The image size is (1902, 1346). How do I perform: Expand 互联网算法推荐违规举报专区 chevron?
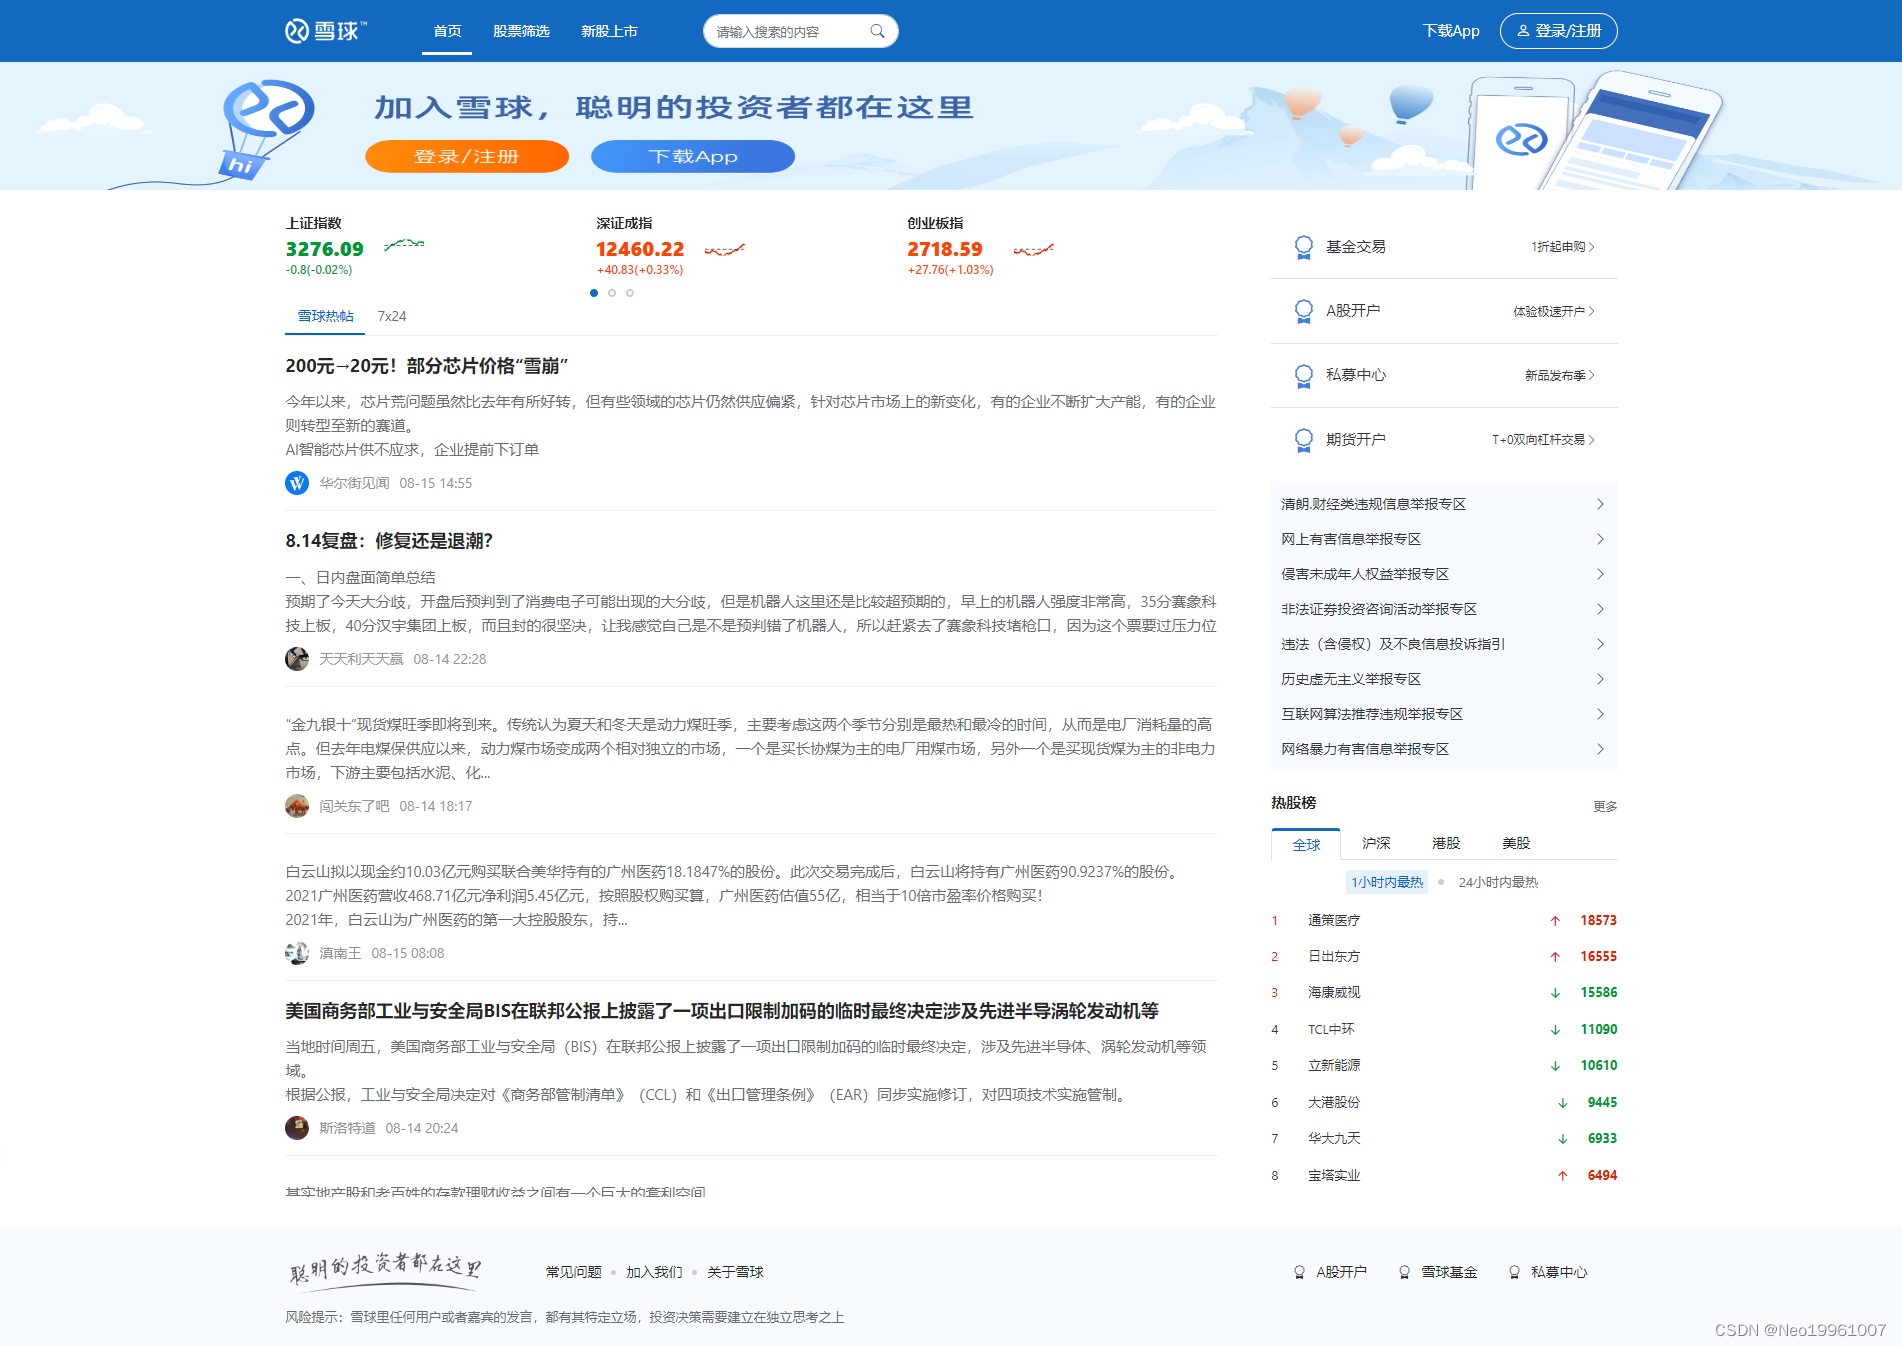tap(1600, 714)
